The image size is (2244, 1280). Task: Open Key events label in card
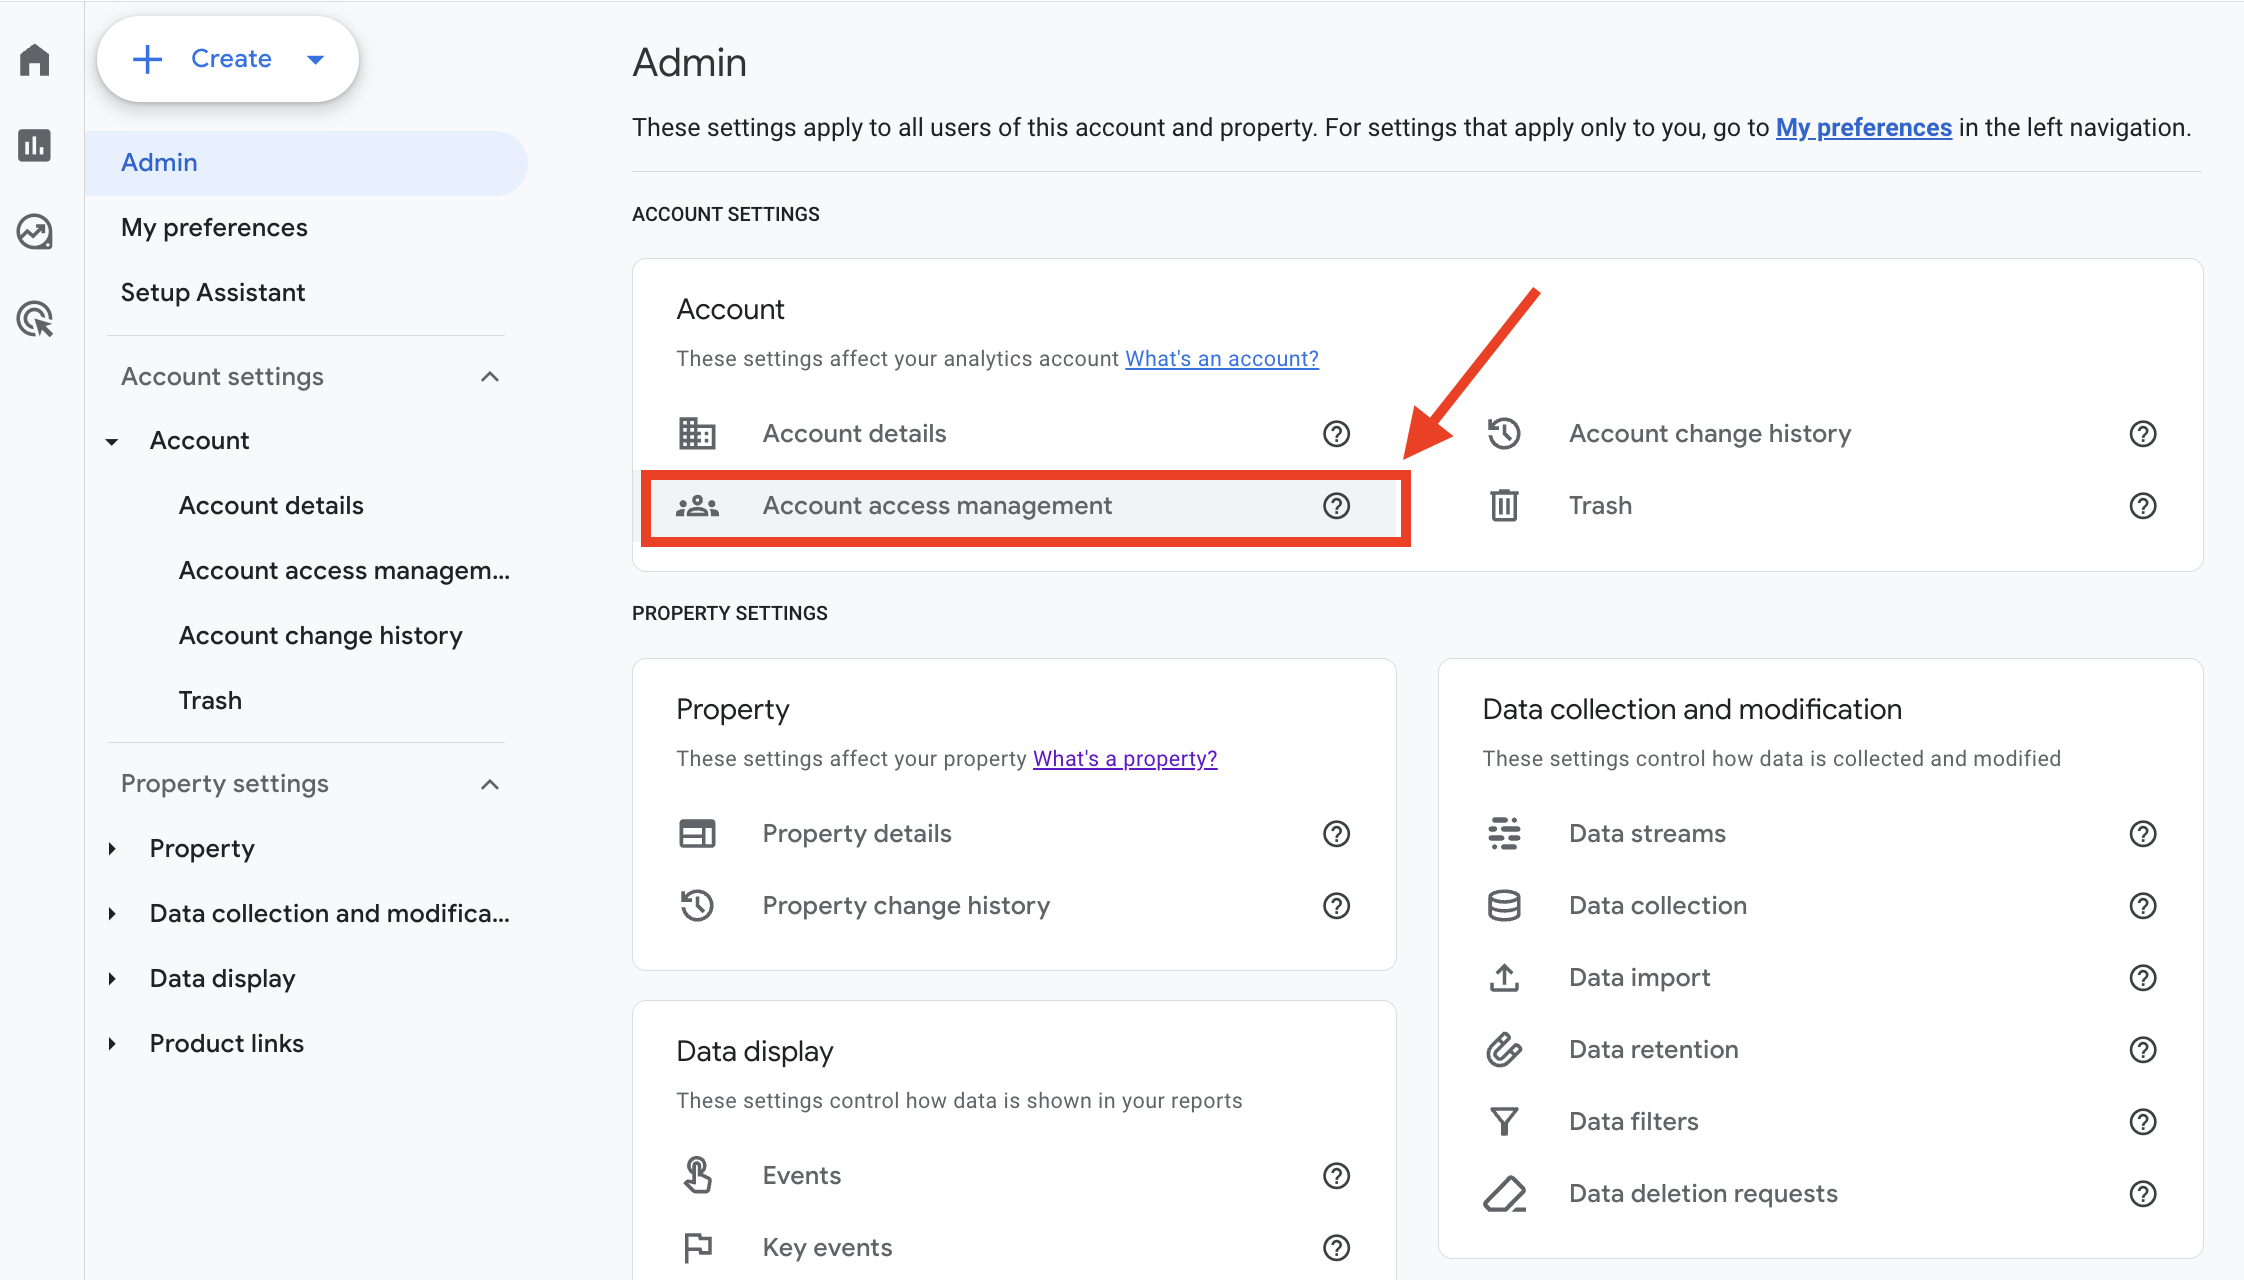[827, 1247]
